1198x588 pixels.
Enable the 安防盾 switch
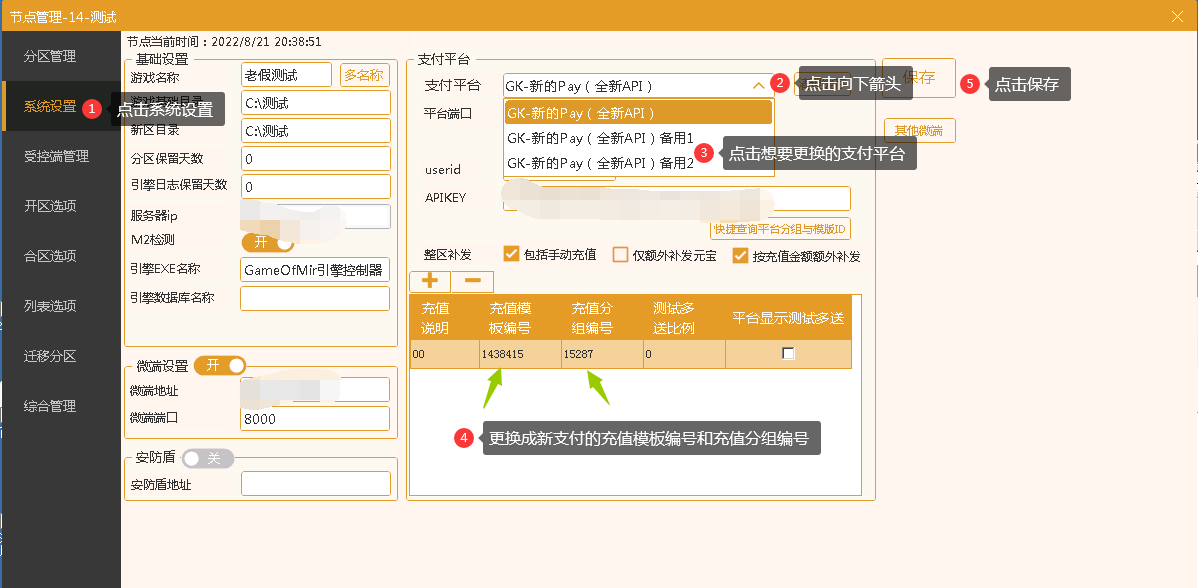tap(207, 458)
